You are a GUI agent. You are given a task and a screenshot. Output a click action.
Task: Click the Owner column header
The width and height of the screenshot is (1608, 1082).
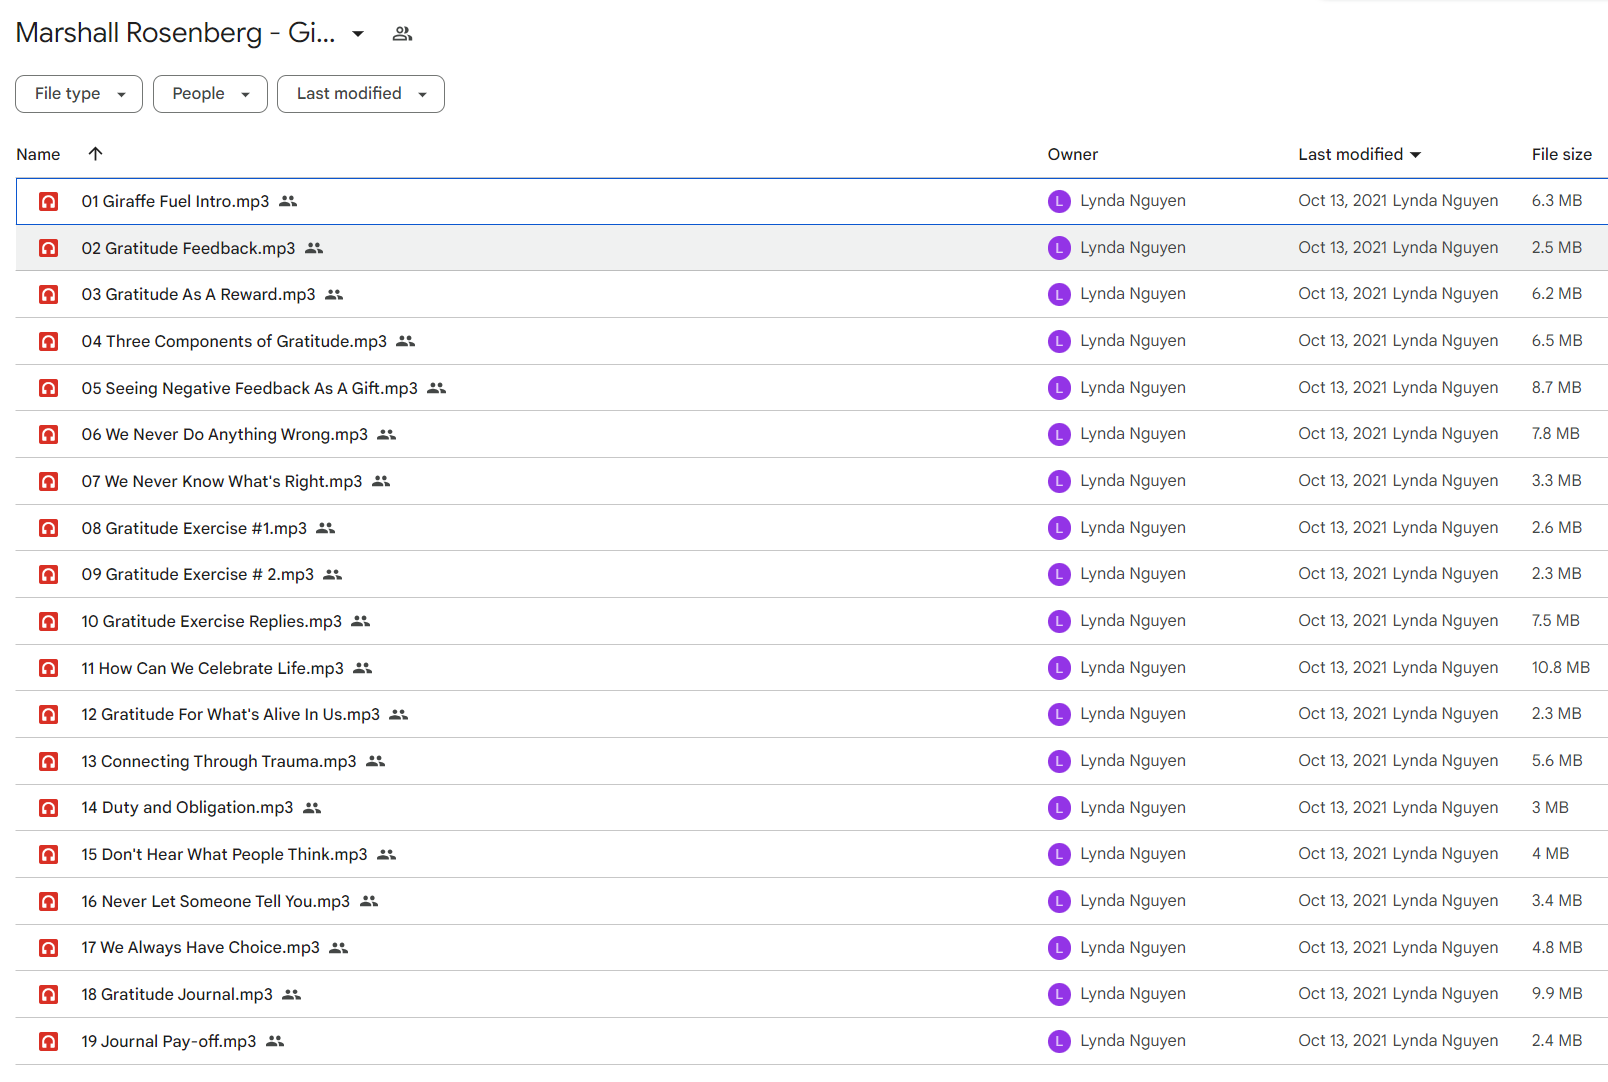(1073, 154)
